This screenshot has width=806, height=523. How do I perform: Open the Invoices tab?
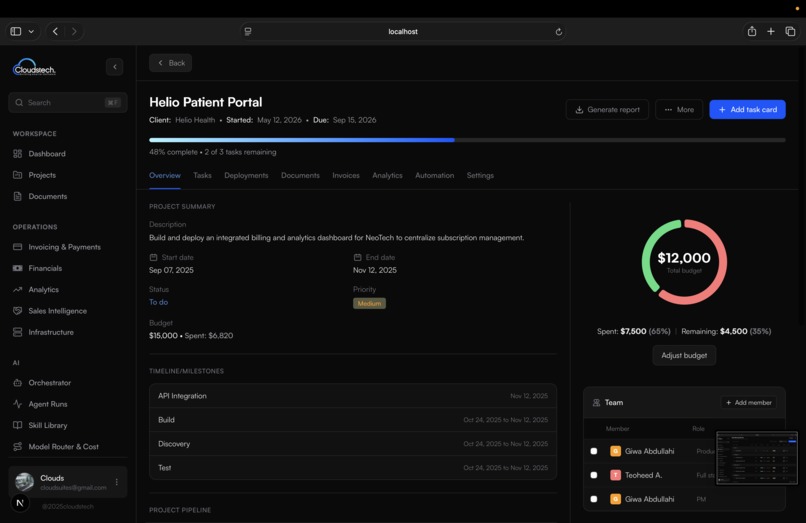click(346, 175)
